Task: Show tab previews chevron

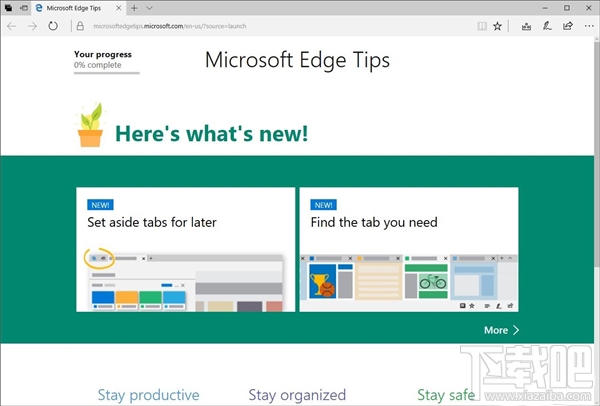Action: coord(149,8)
